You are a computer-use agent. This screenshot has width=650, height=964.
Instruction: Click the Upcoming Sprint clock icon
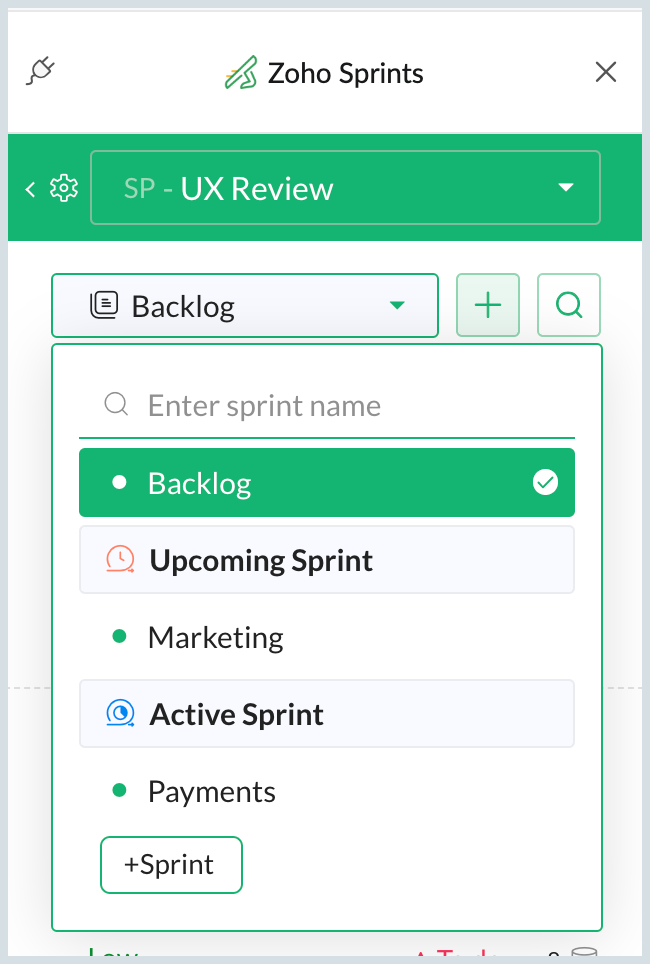coord(120,559)
